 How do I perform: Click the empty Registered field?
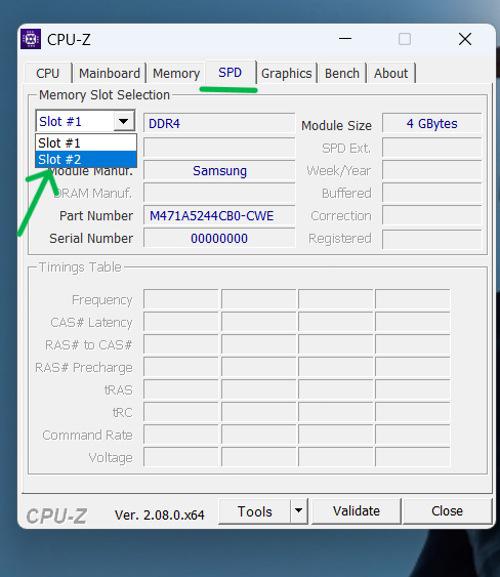point(432,239)
